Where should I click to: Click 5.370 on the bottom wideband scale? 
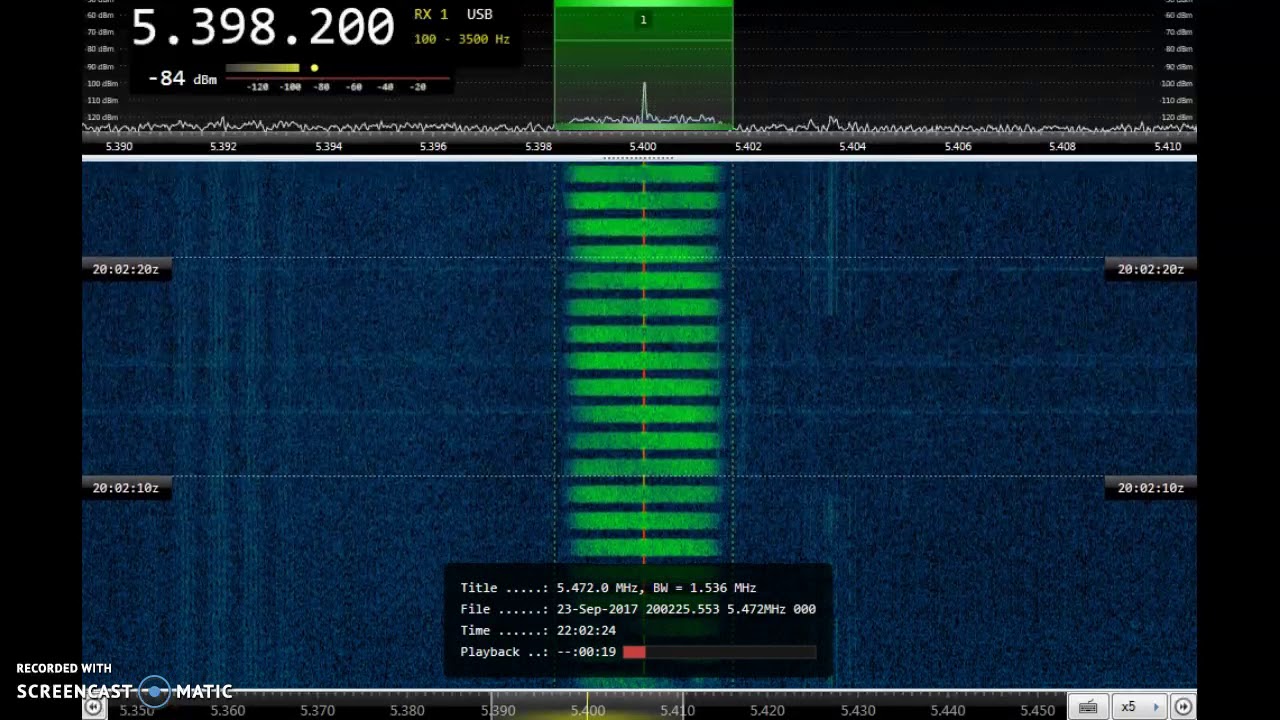[x=317, y=710]
